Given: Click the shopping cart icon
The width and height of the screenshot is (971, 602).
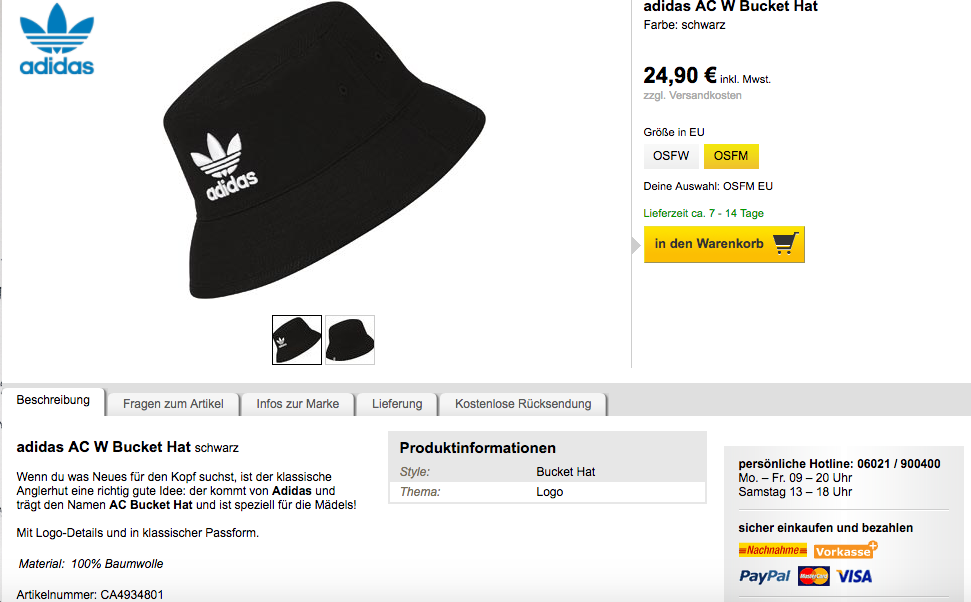Looking at the screenshot, I should [786, 244].
